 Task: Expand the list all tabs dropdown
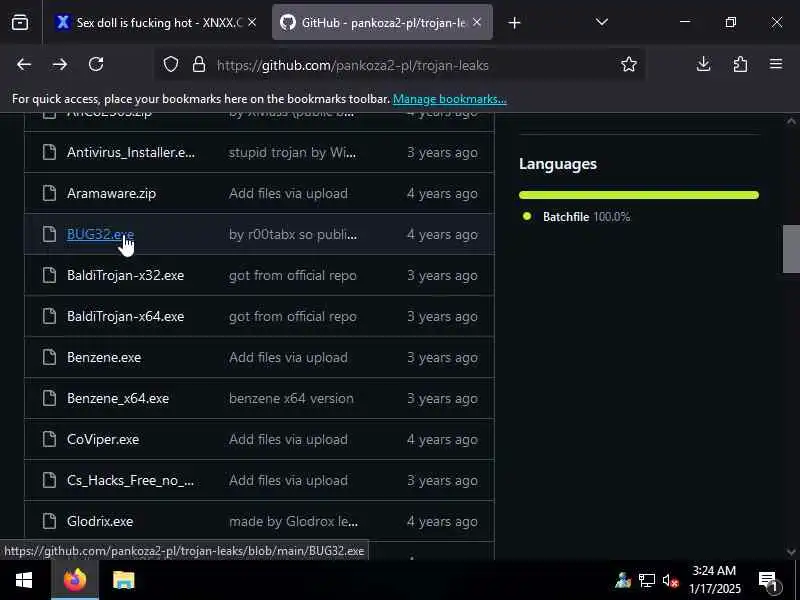pyautogui.click(x=602, y=22)
